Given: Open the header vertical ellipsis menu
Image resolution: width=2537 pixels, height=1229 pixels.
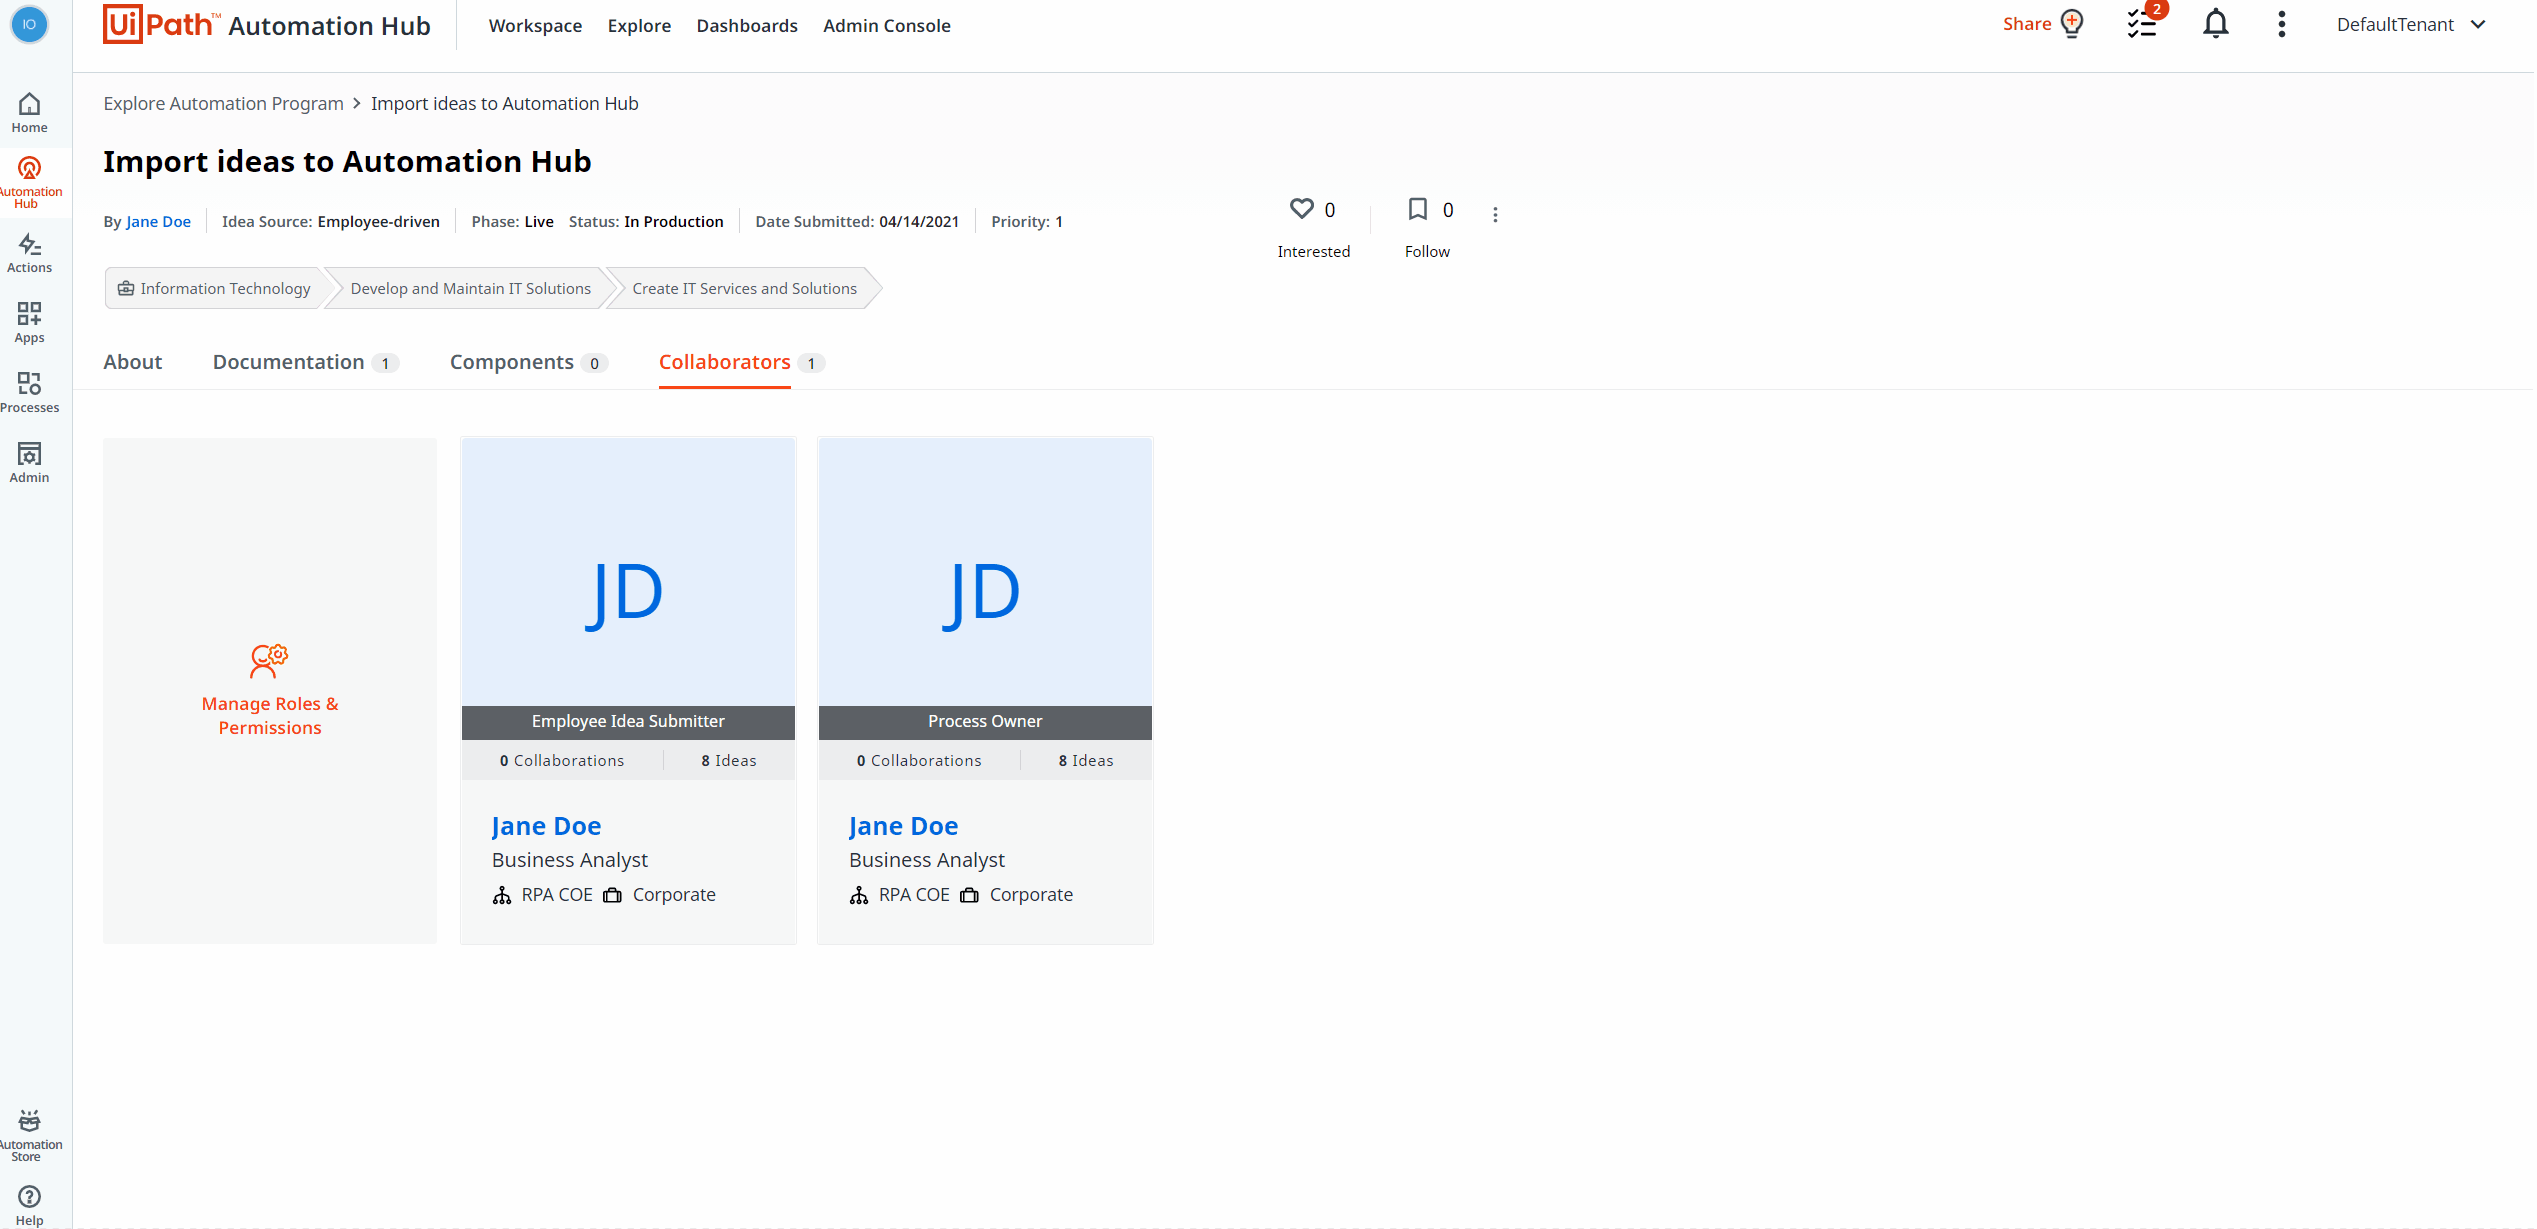Looking at the screenshot, I should (x=2281, y=24).
